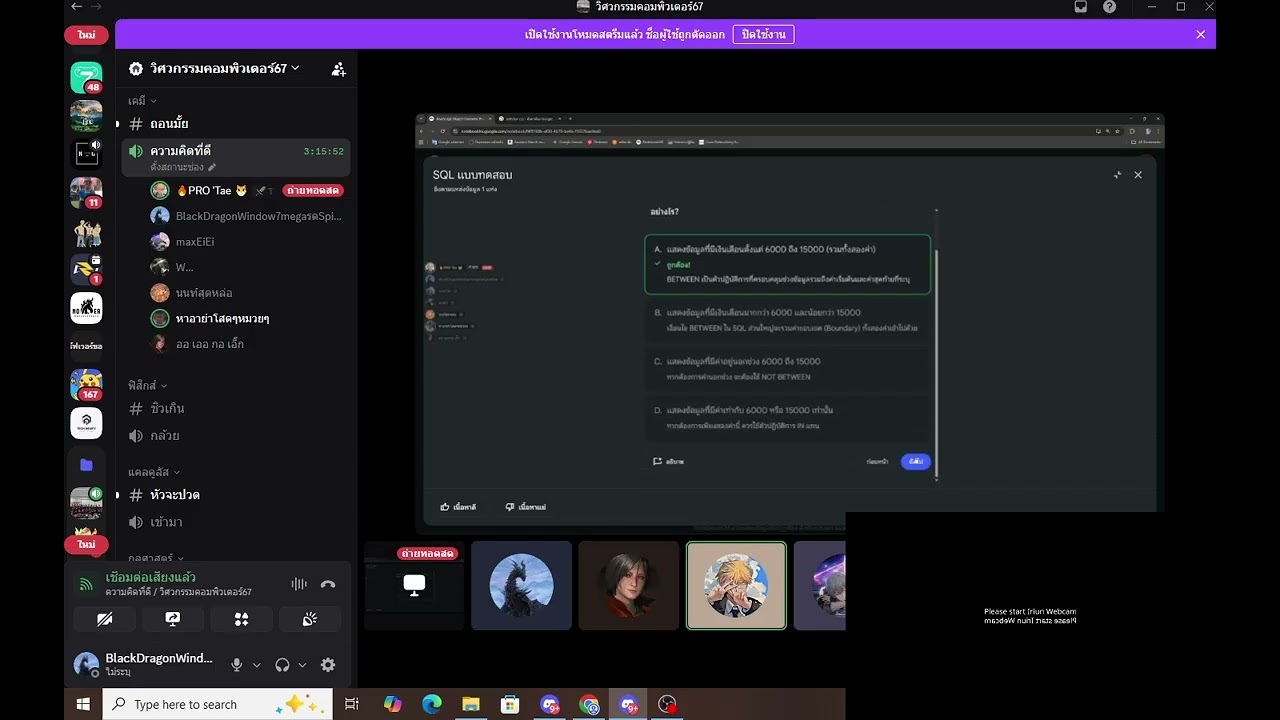1280x720 pixels.
Task: Click the share your screen icon
Action: pos(173,619)
